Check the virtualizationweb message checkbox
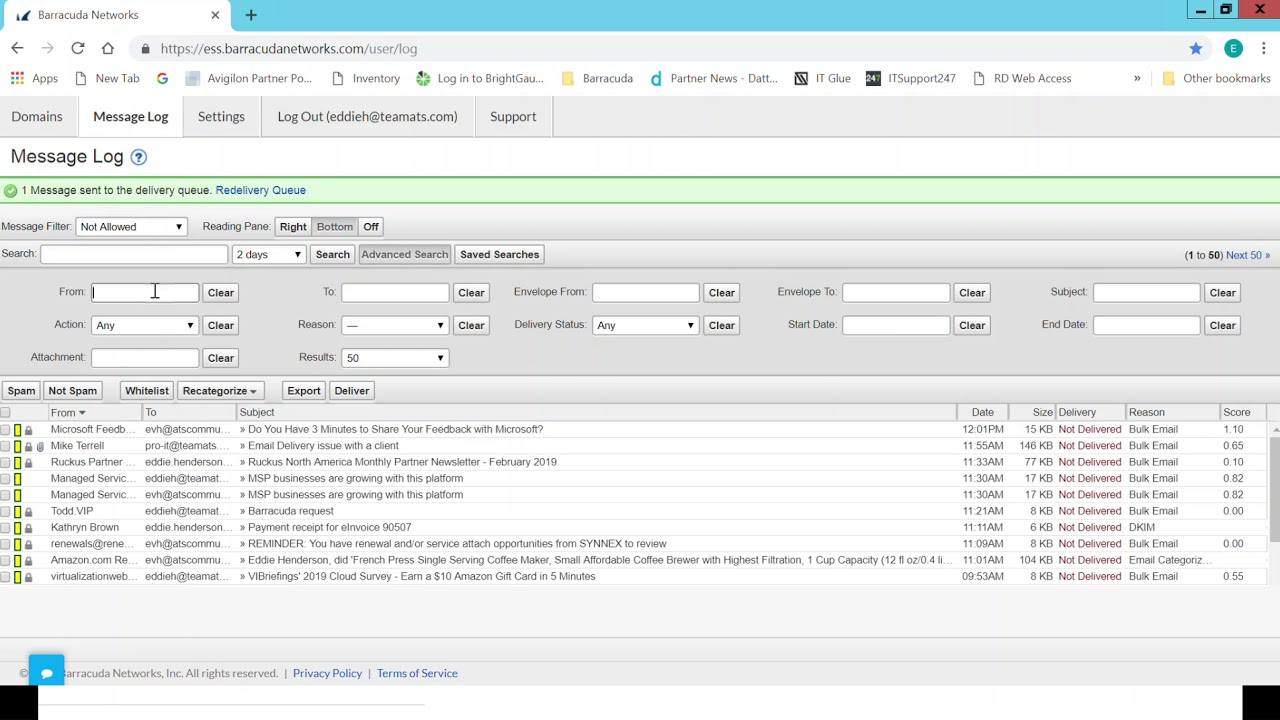The width and height of the screenshot is (1280, 720). tap(5, 576)
